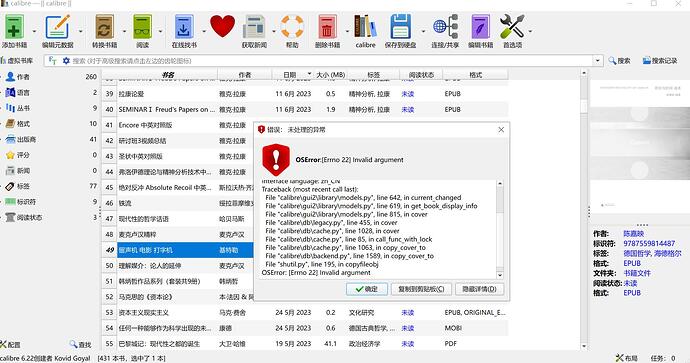The width and height of the screenshot is (690, 363).
Task: Expand the Publisher (出版商) category
Action: 1,139
